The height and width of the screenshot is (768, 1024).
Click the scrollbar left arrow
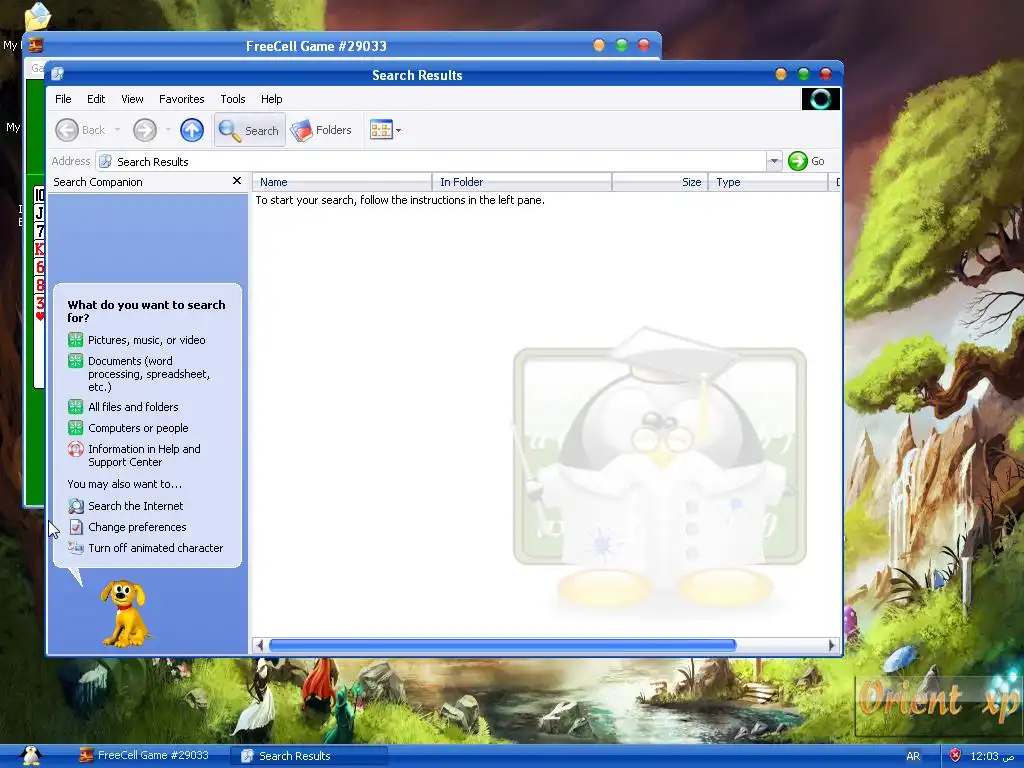259,645
